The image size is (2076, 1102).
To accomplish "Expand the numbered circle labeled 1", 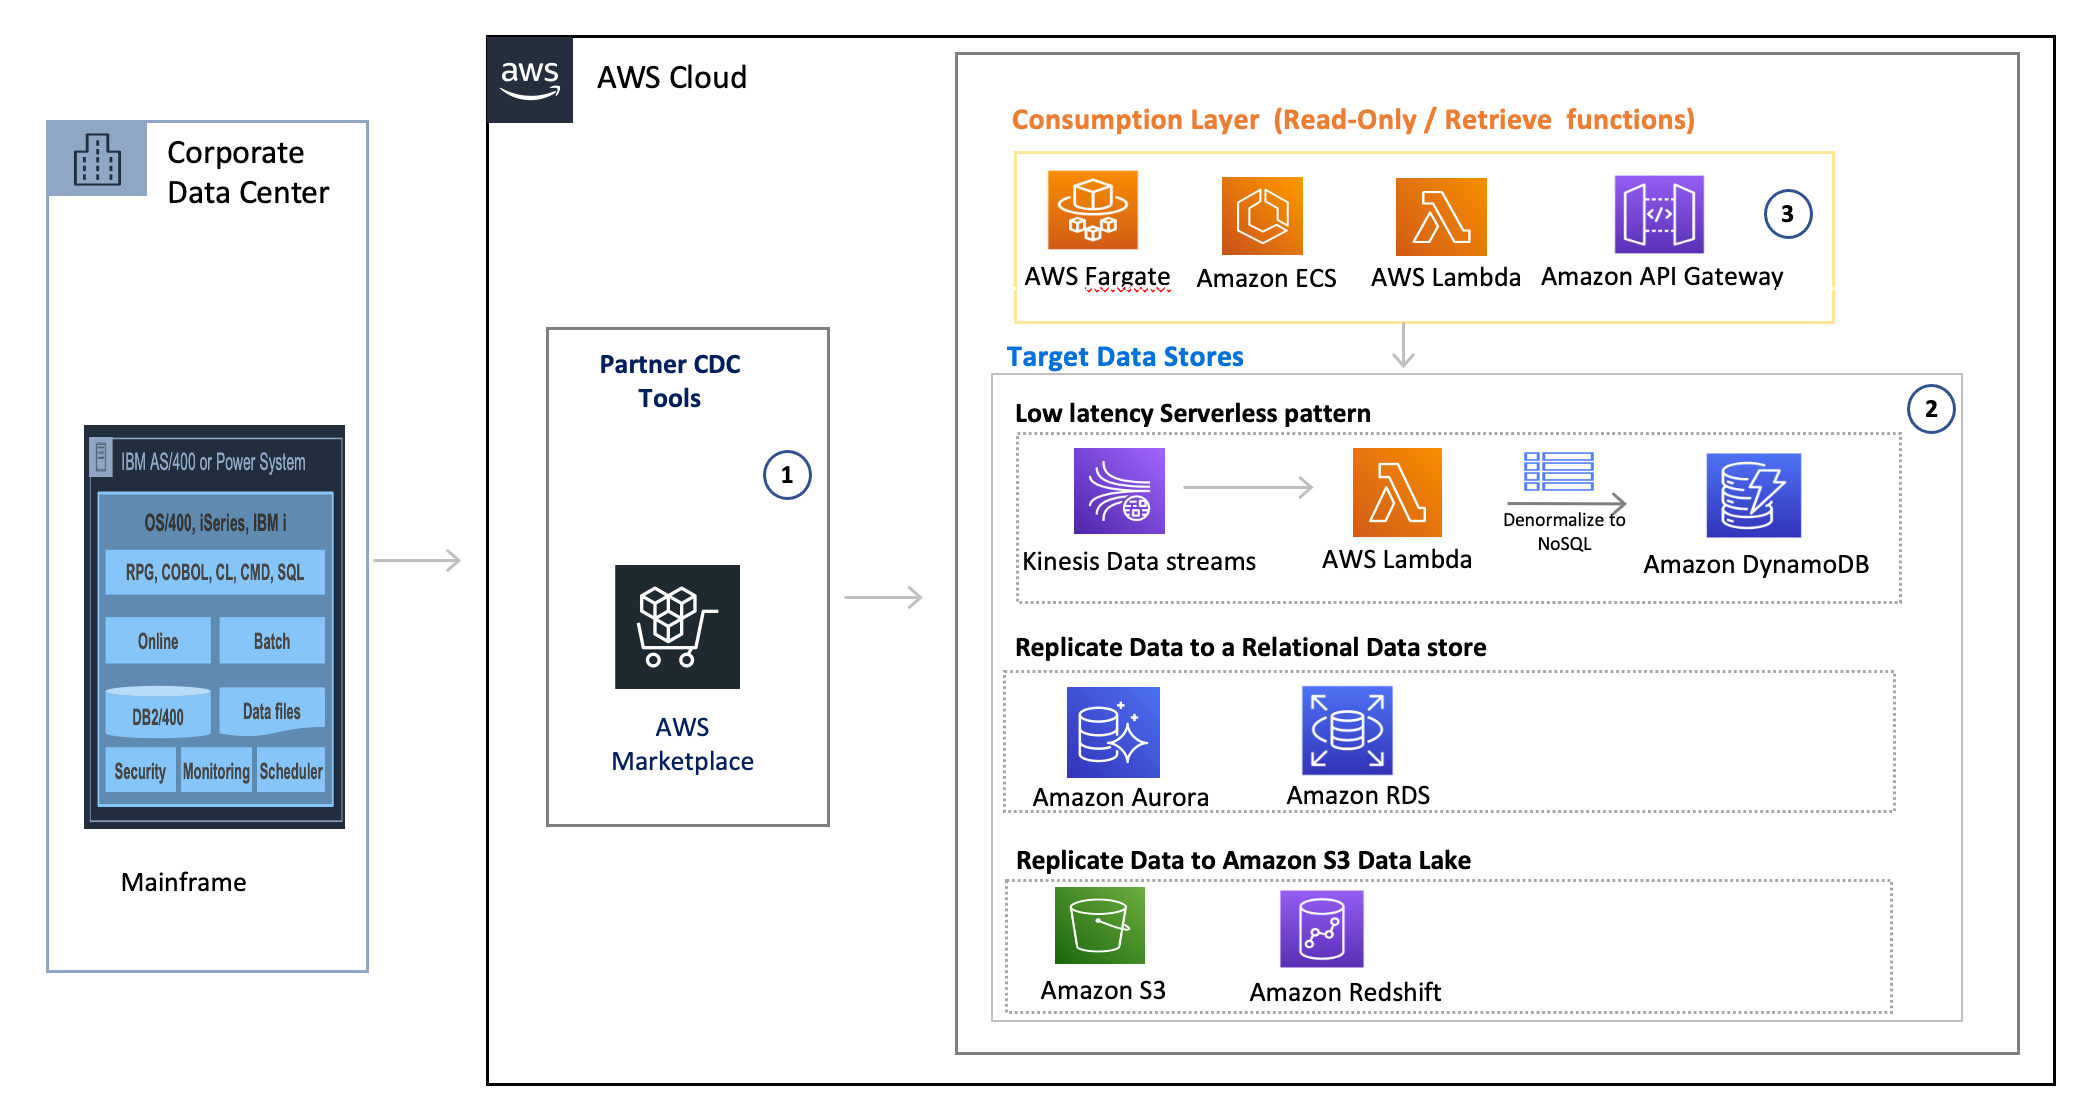I will click(x=786, y=475).
